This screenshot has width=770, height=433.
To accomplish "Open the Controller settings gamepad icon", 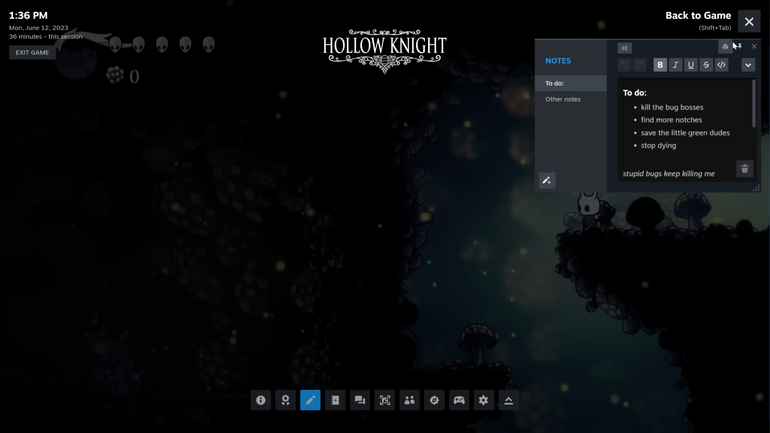I will [459, 400].
